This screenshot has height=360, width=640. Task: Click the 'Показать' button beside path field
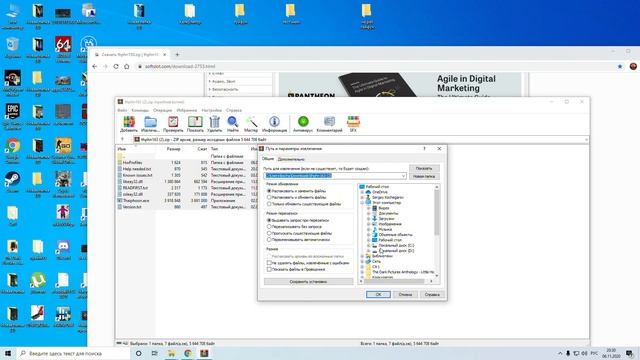(424, 168)
